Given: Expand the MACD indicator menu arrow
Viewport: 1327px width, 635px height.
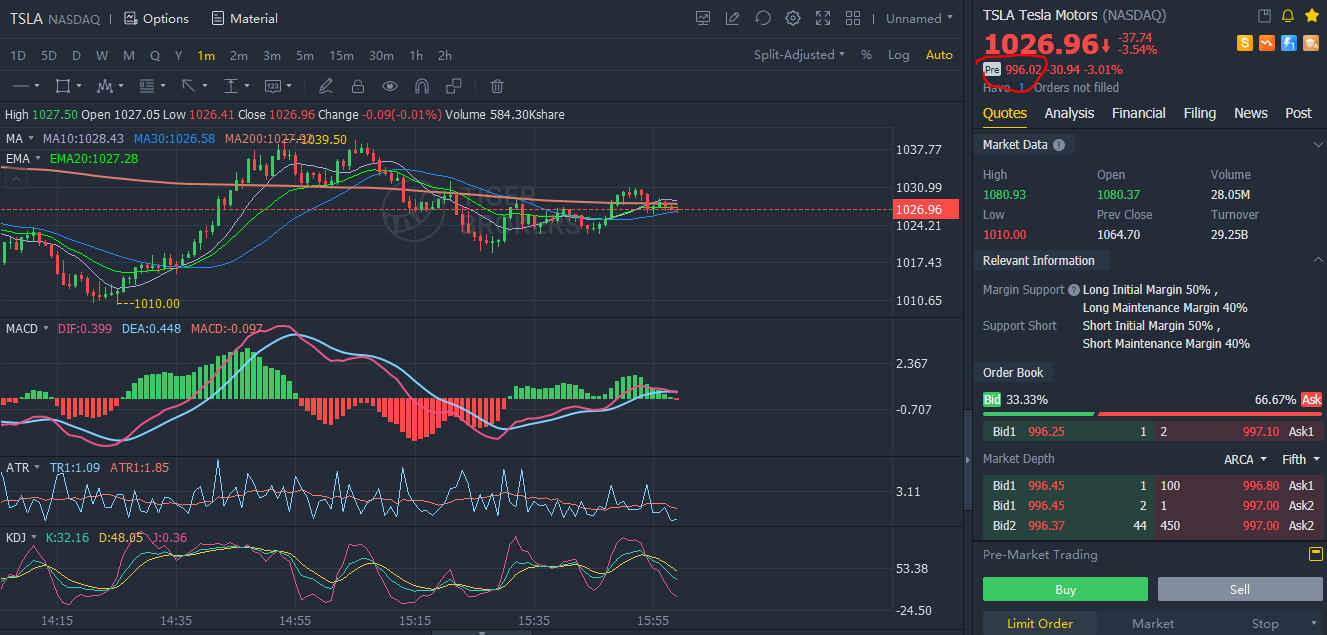Looking at the screenshot, I should pyautogui.click(x=45, y=329).
